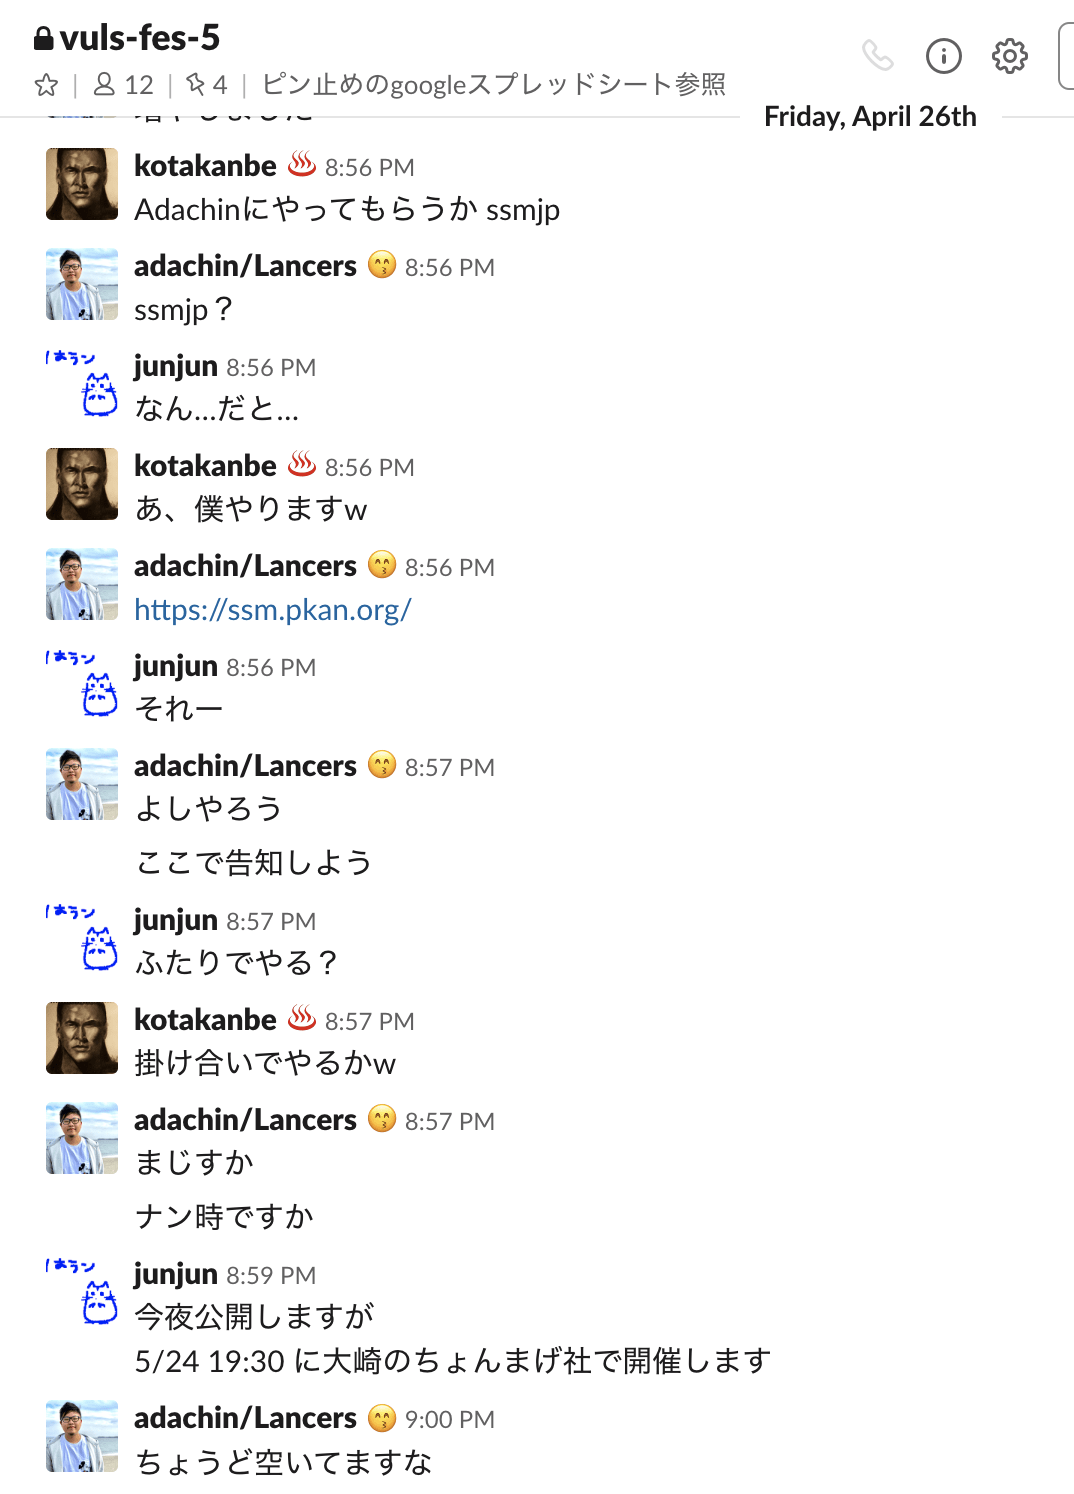1074x1494 pixels.
Task: Click kotakanbe's avatar on the ssmjp message
Action: point(81,184)
